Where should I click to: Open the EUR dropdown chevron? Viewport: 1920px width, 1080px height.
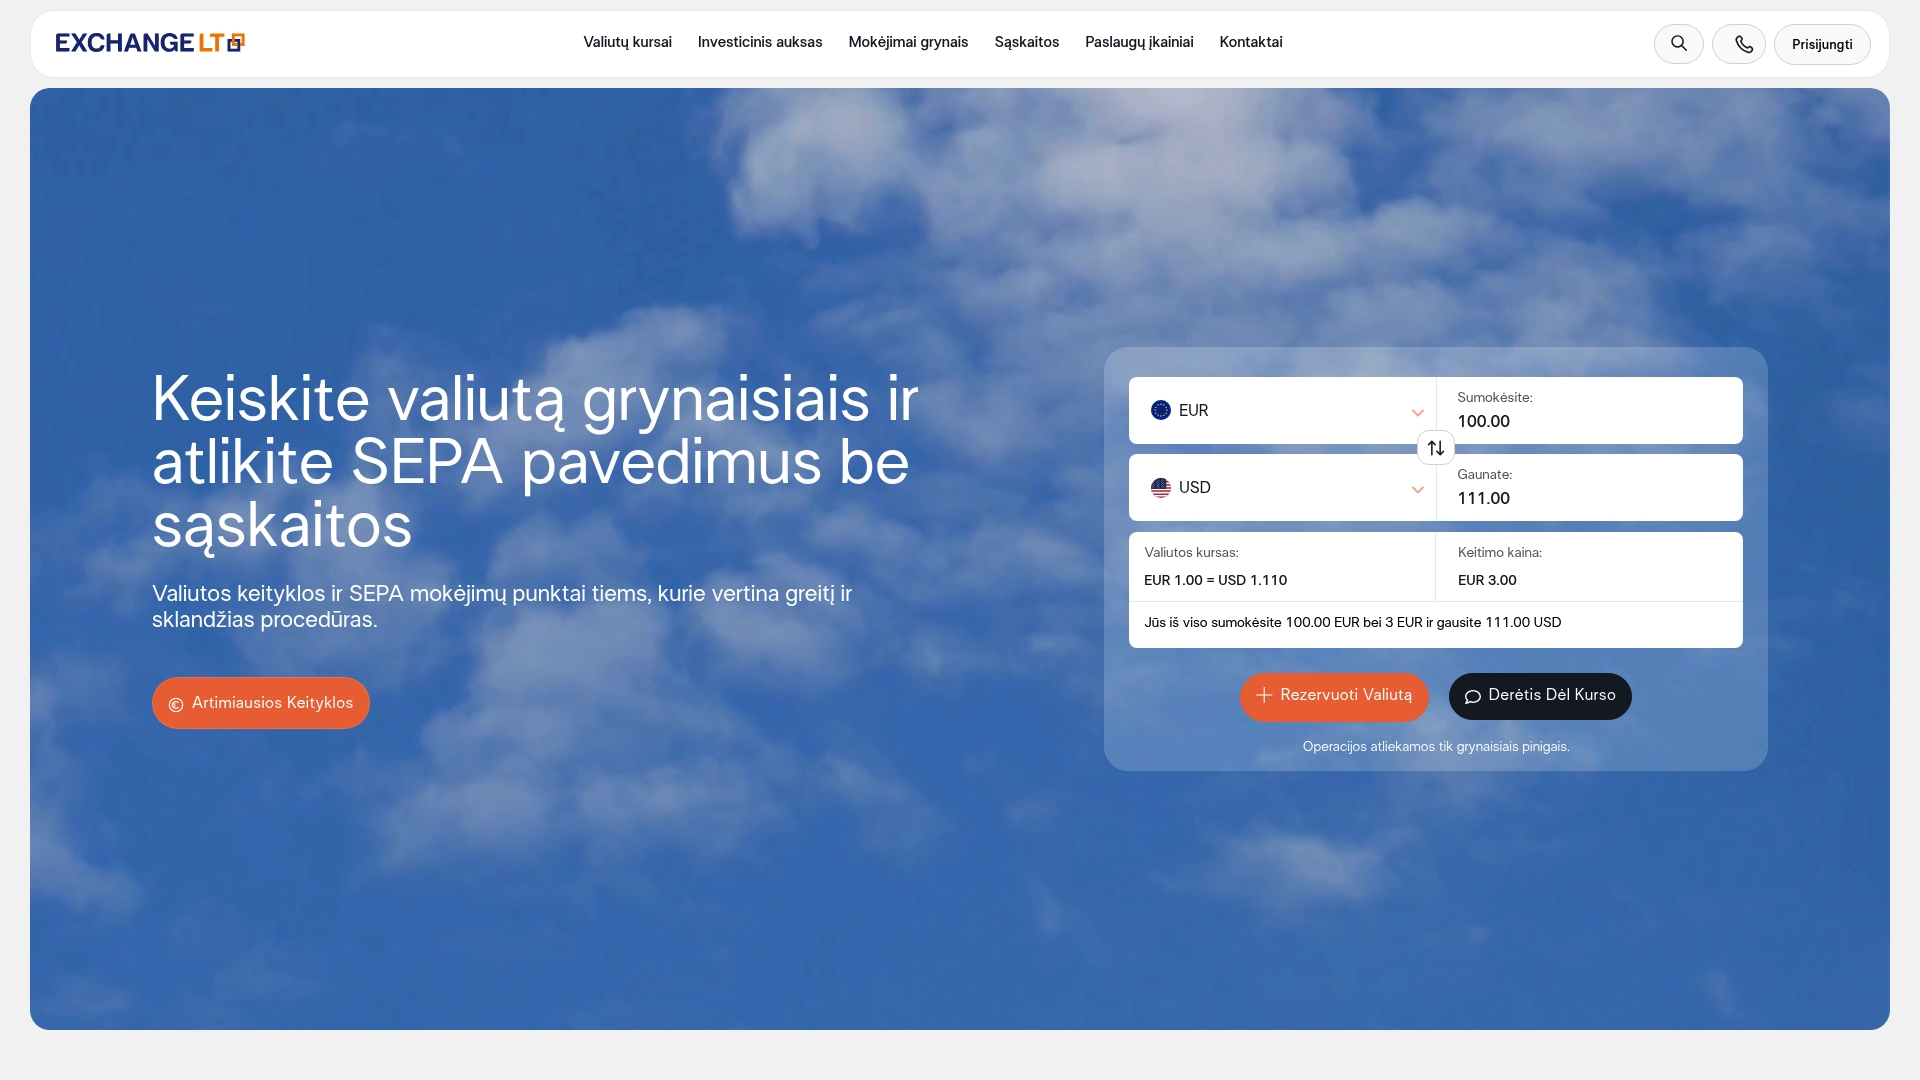(x=1417, y=412)
